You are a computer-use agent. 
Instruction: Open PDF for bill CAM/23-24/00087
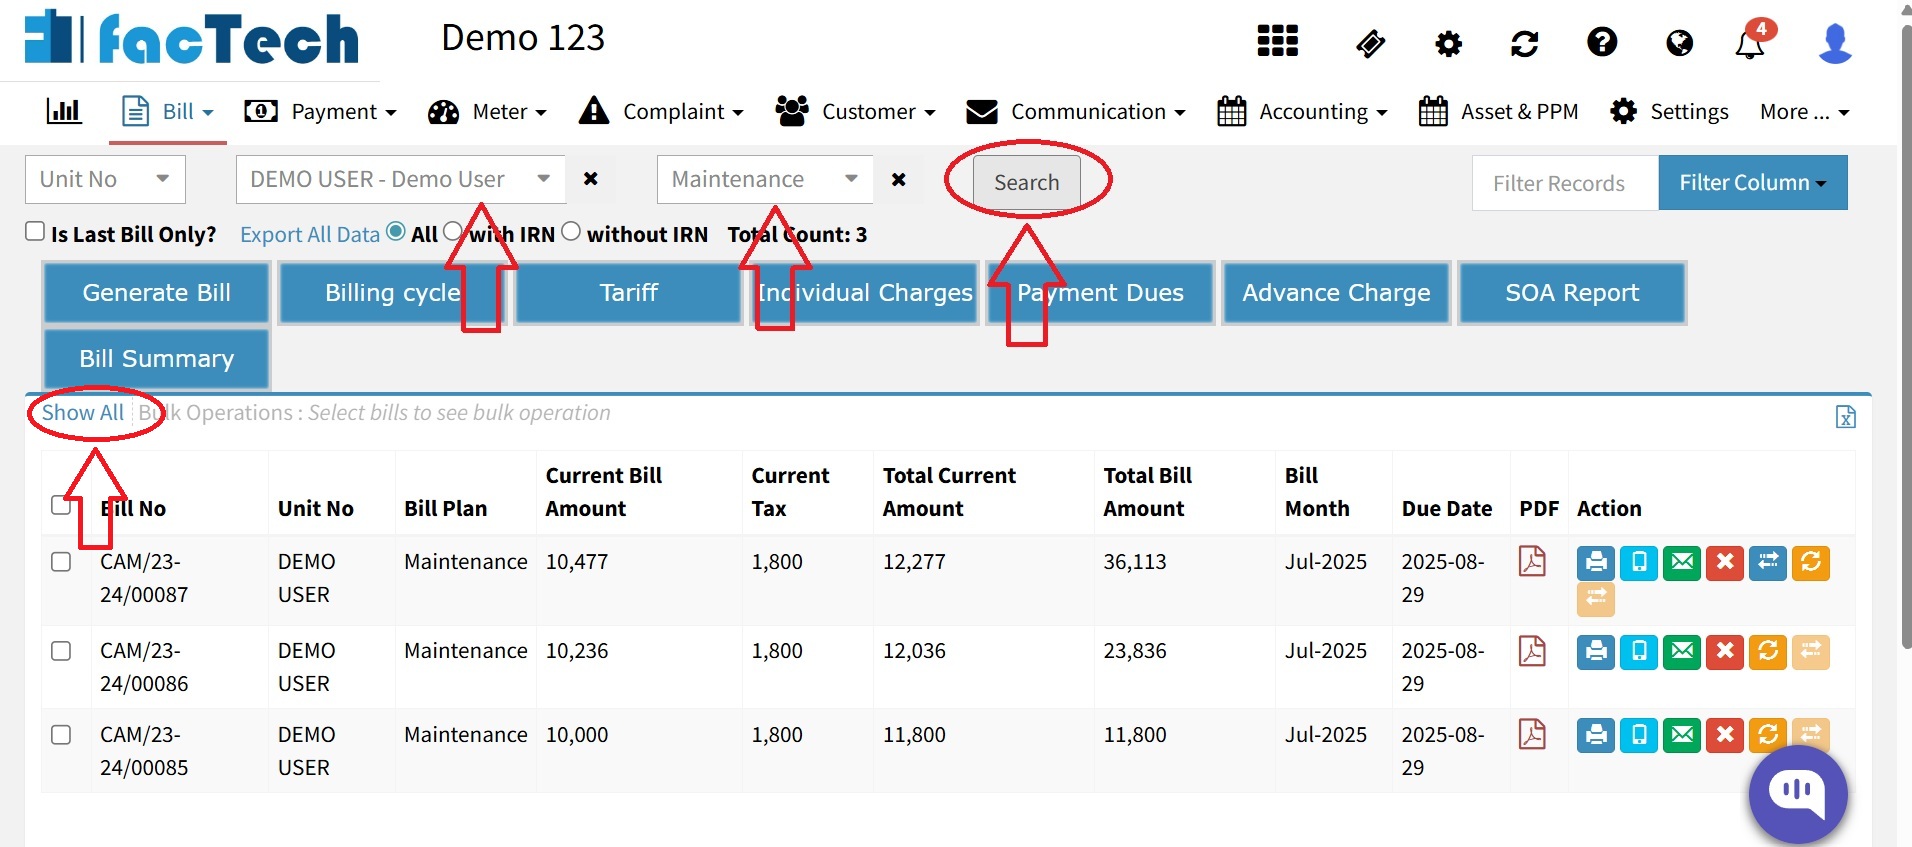click(x=1532, y=561)
